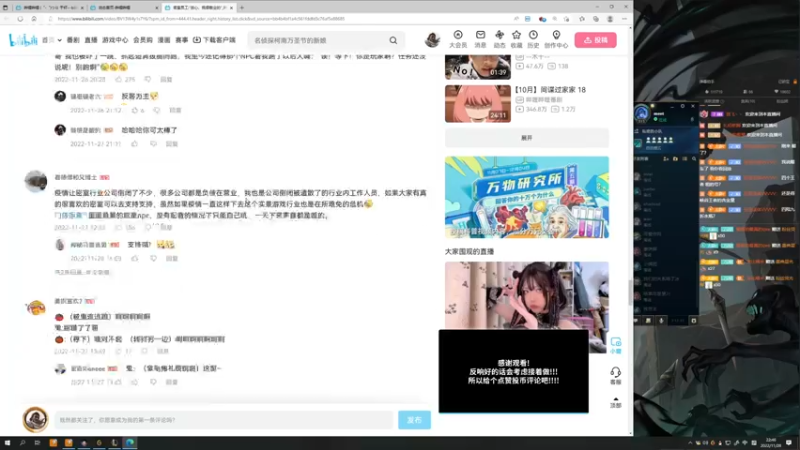Click the magnifier search icon in search box

tap(393, 40)
